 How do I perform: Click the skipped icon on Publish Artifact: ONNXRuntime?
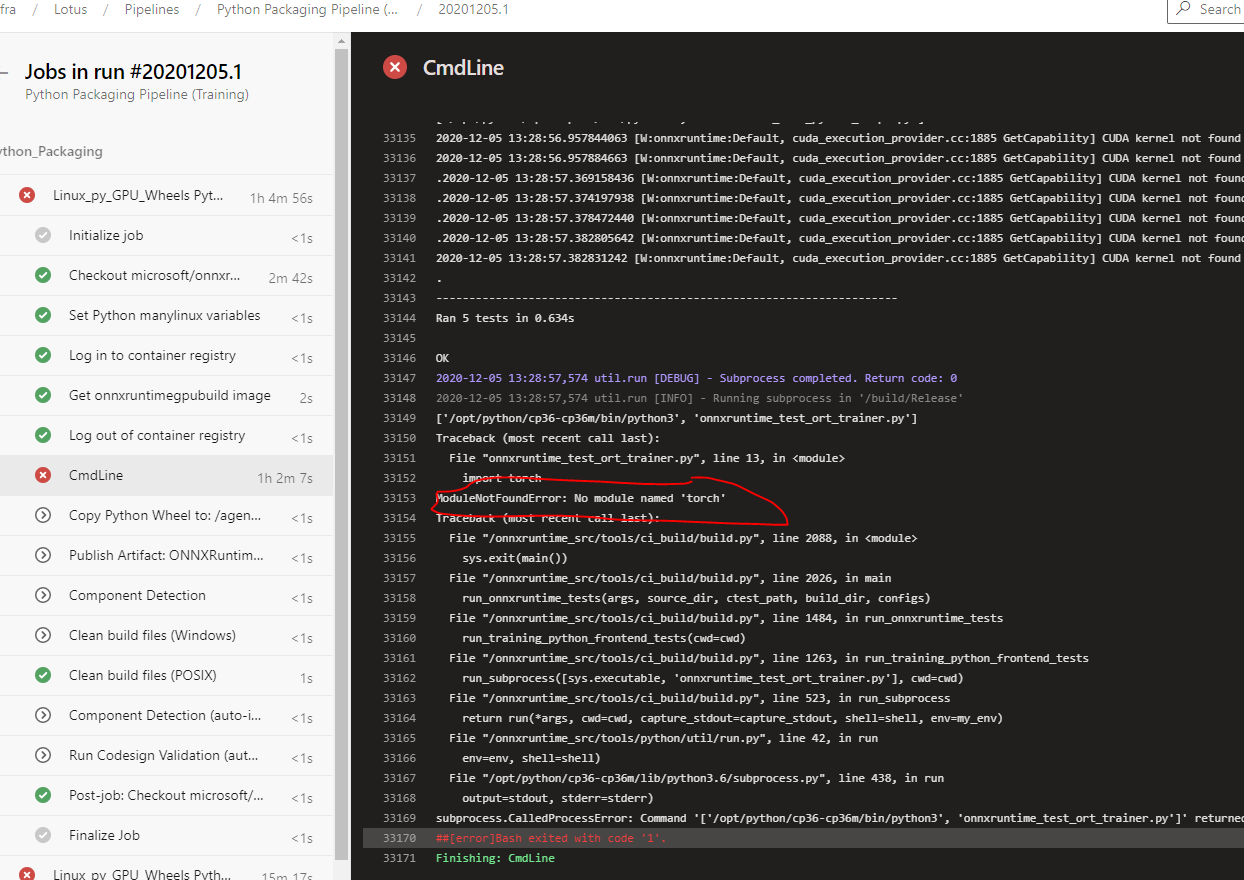tap(42, 555)
